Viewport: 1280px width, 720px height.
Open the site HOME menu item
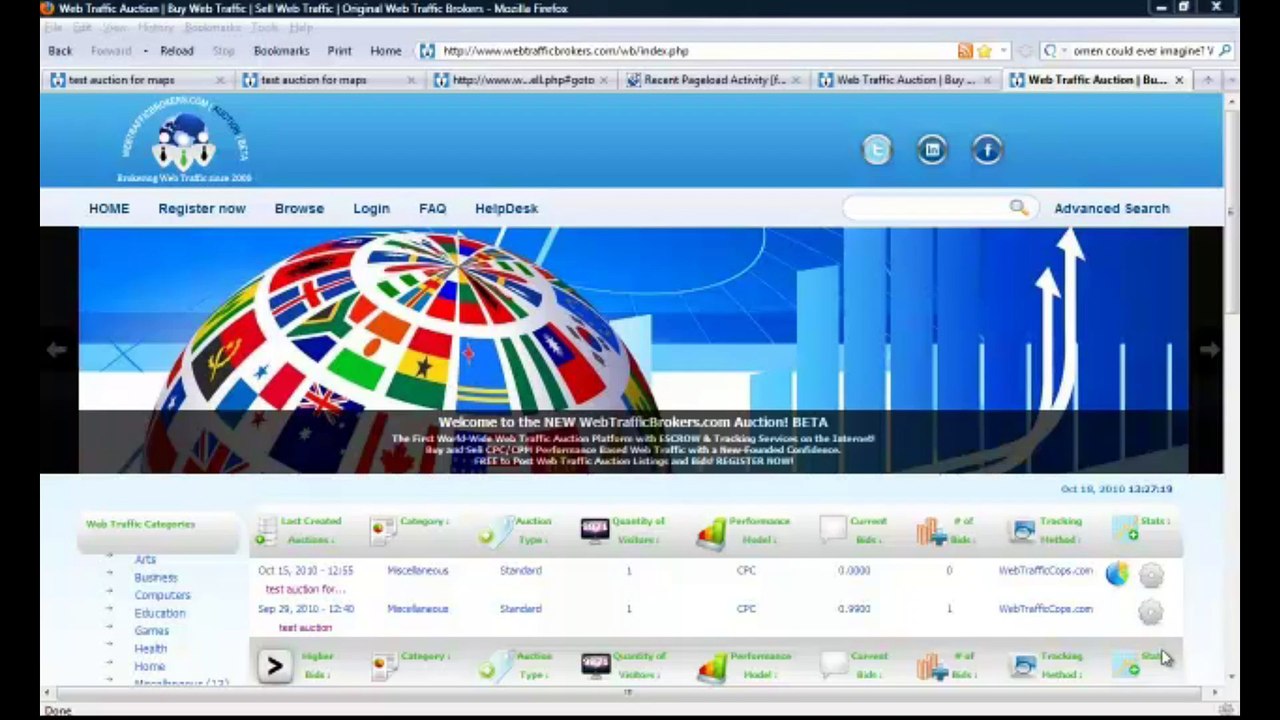109,208
